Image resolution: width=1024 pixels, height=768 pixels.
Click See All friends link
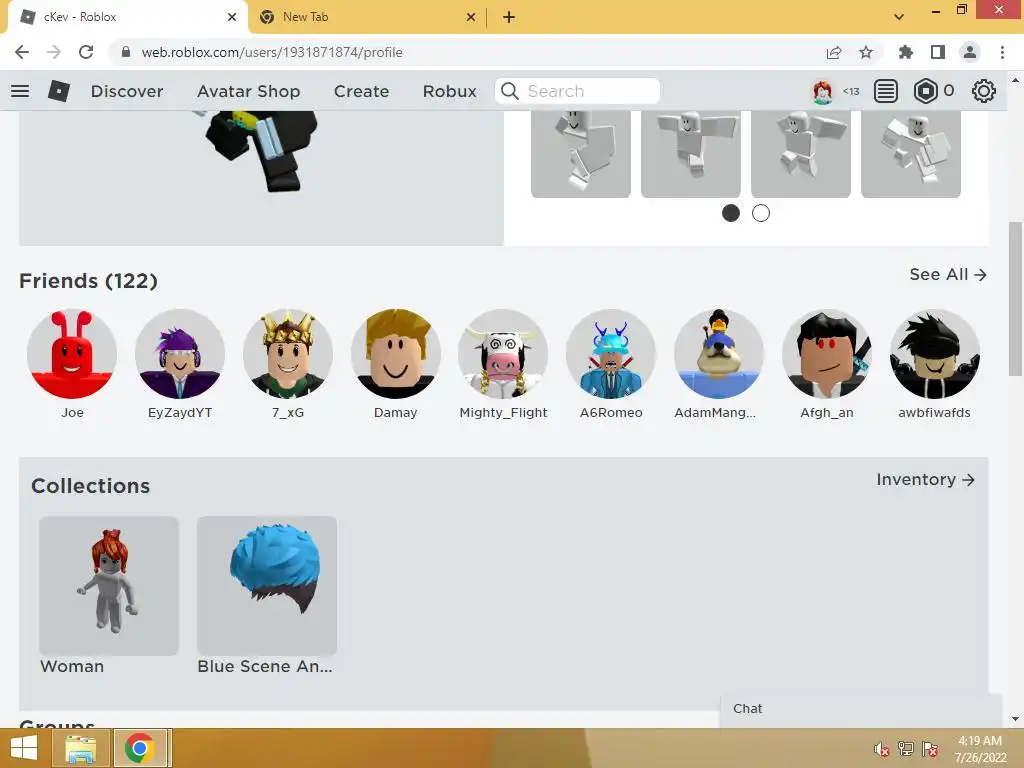(948, 274)
